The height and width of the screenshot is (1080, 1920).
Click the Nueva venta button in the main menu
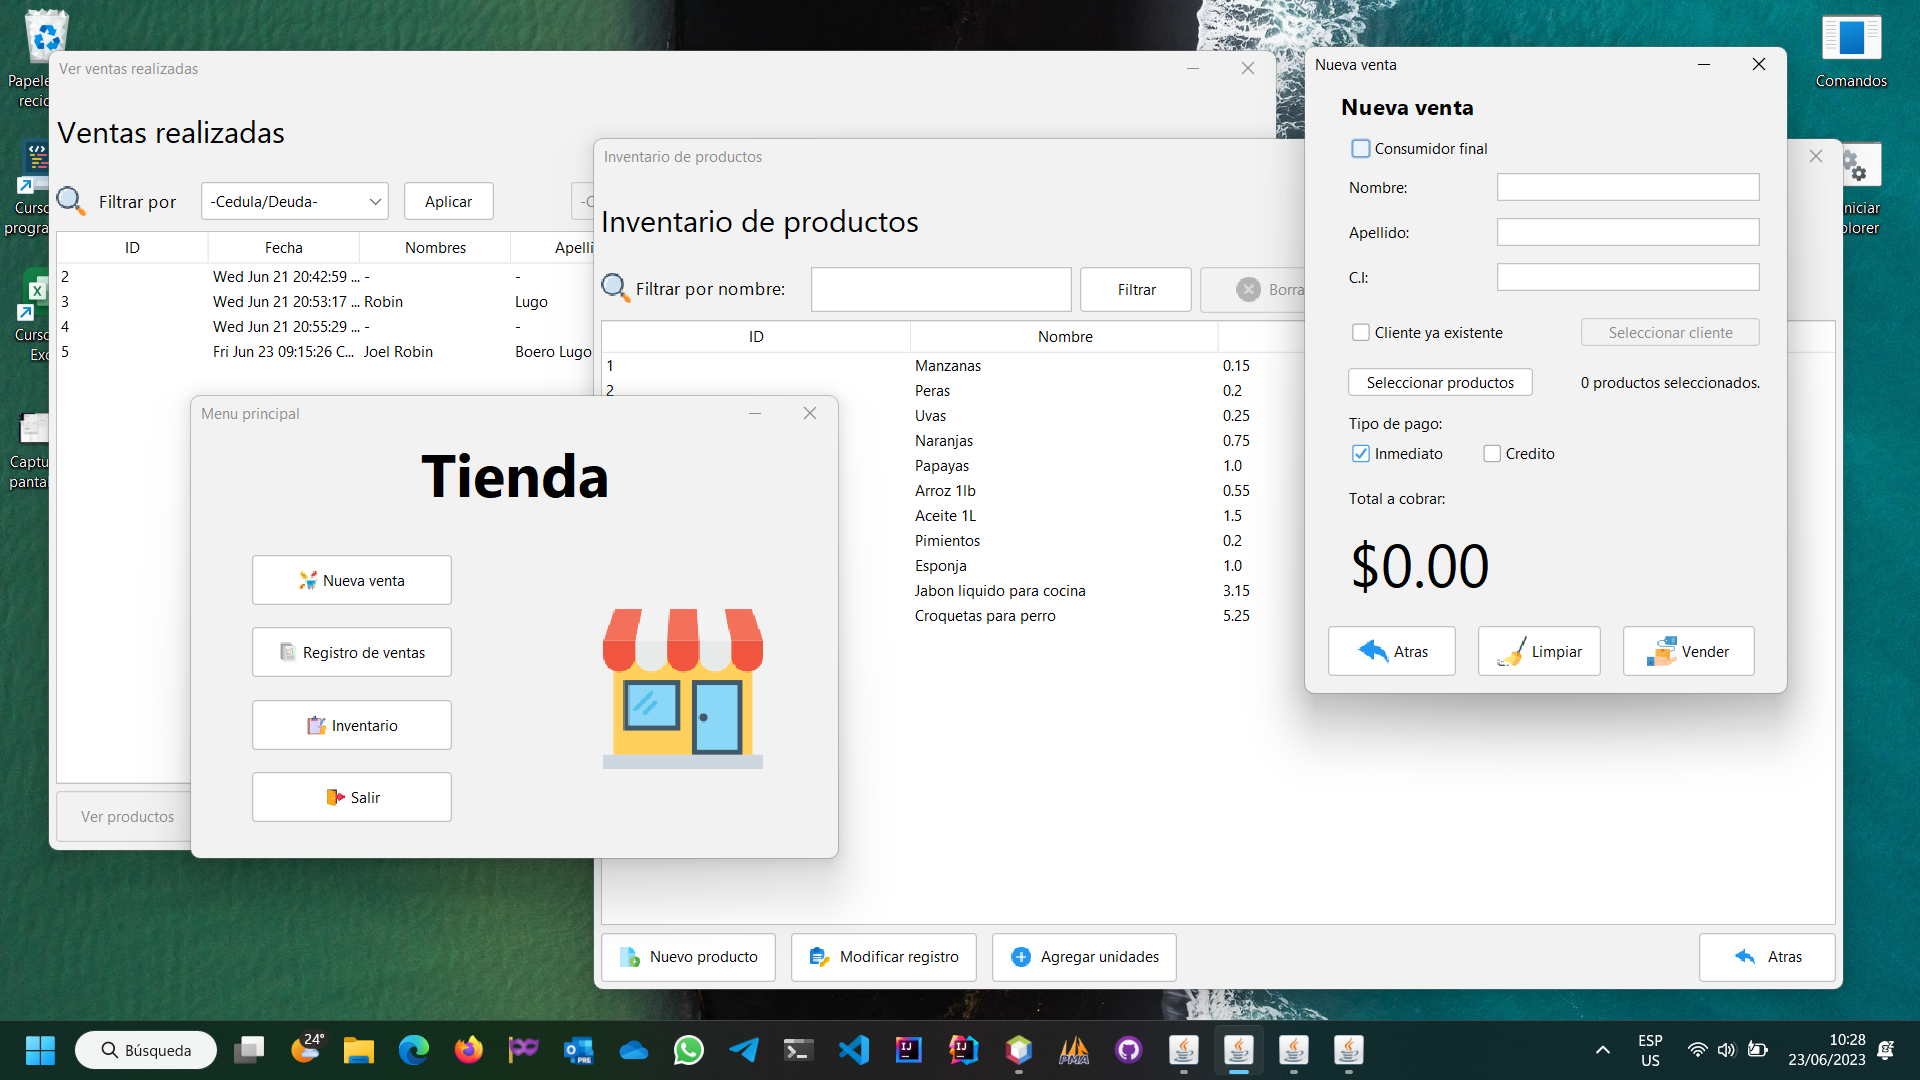(x=352, y=580)
